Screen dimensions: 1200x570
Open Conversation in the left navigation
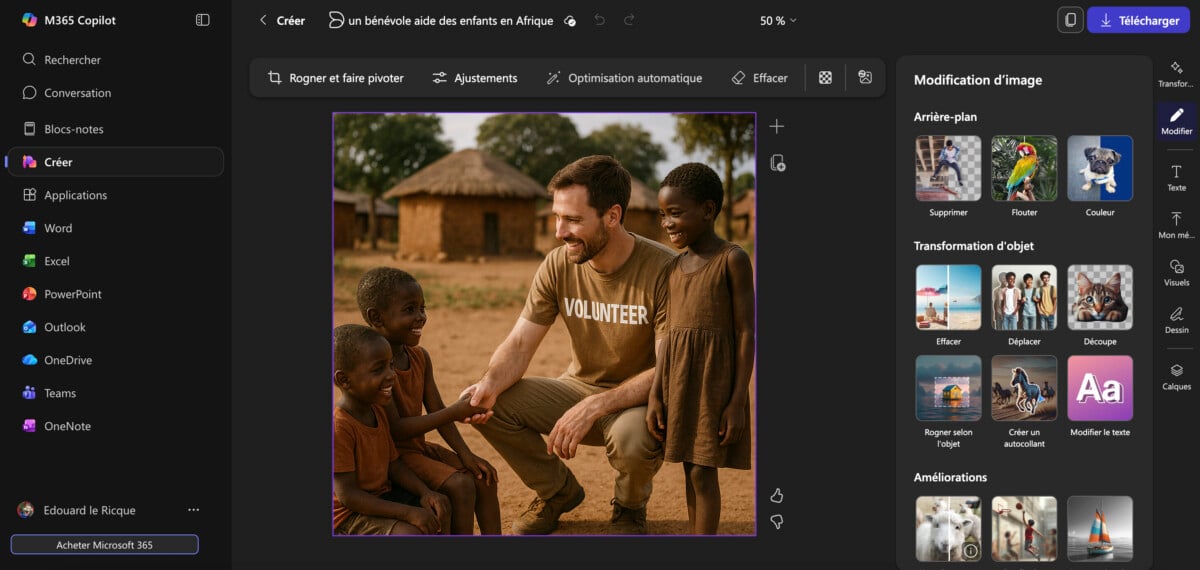(x=77, y=93)
